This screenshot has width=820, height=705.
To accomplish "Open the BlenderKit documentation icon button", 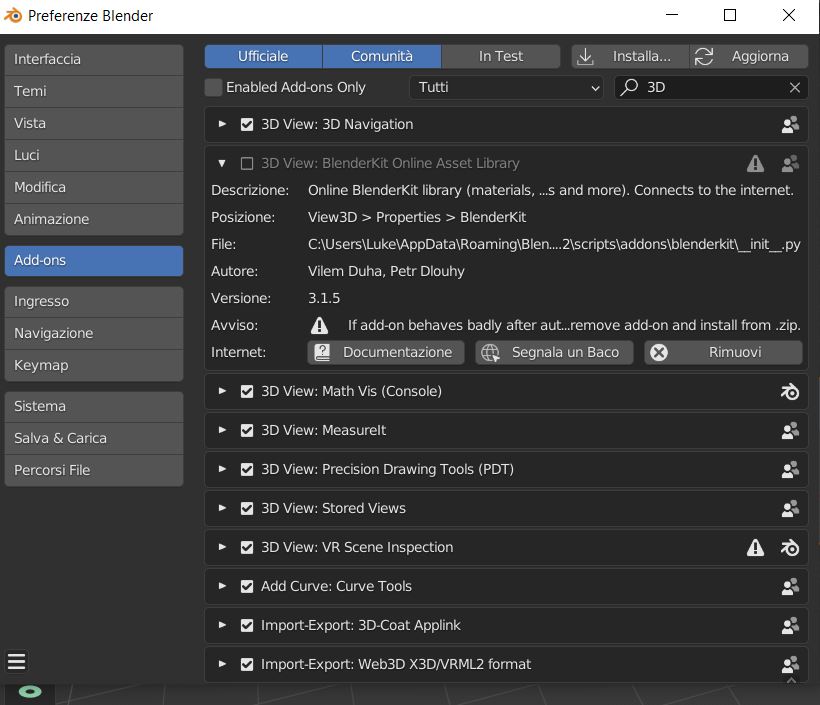I will [322, 352].
